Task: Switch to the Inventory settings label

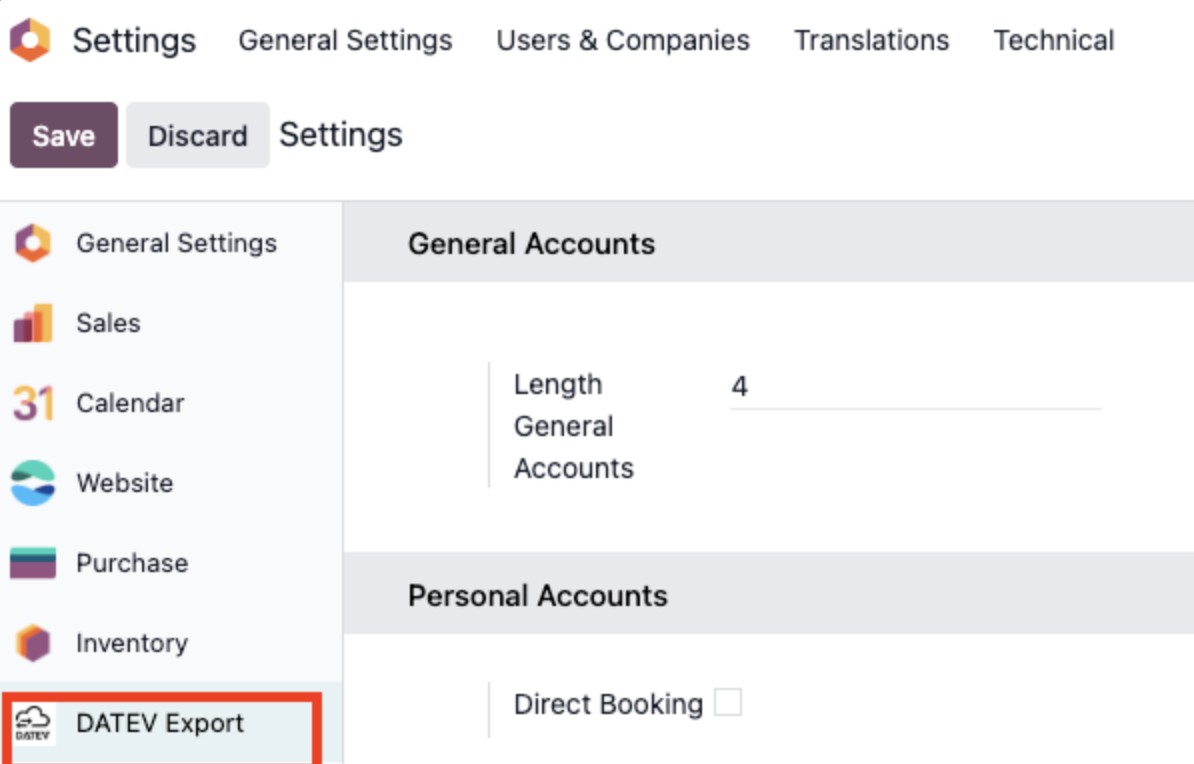Action: (x=132, y=643)
